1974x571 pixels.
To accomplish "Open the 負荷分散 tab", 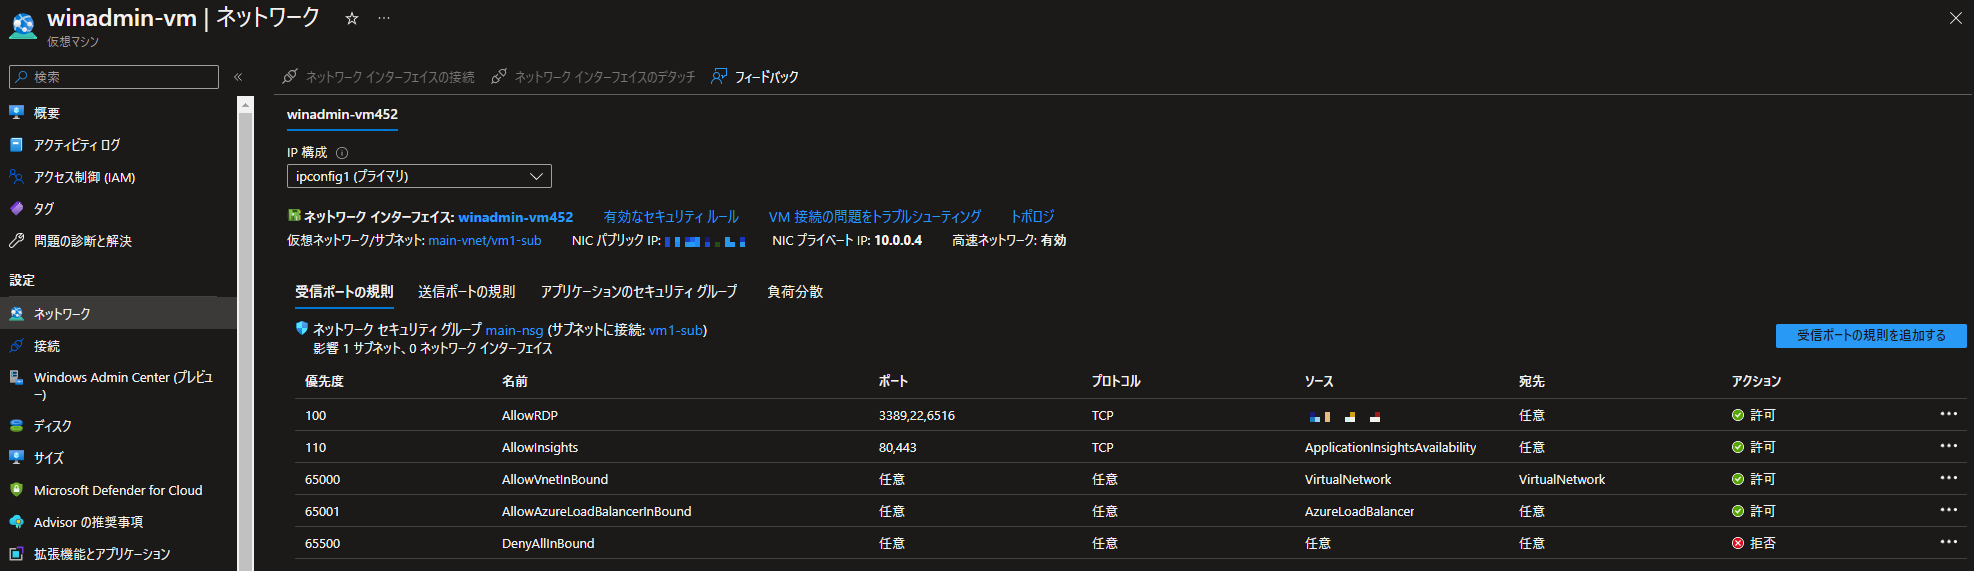I will (x=795, y=292).
